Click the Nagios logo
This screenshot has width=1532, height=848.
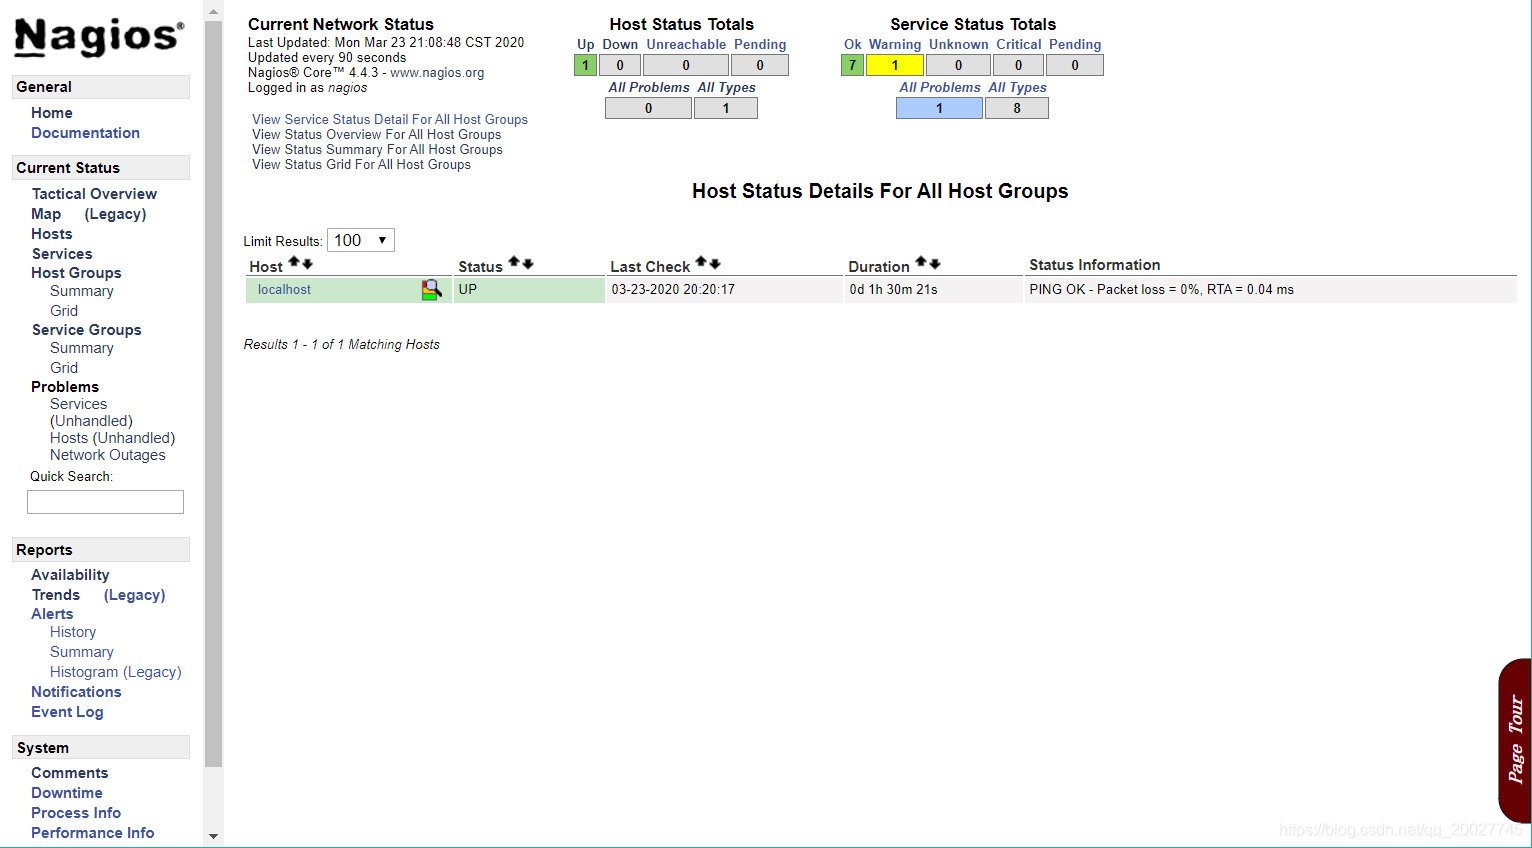(x=99, y=37)
